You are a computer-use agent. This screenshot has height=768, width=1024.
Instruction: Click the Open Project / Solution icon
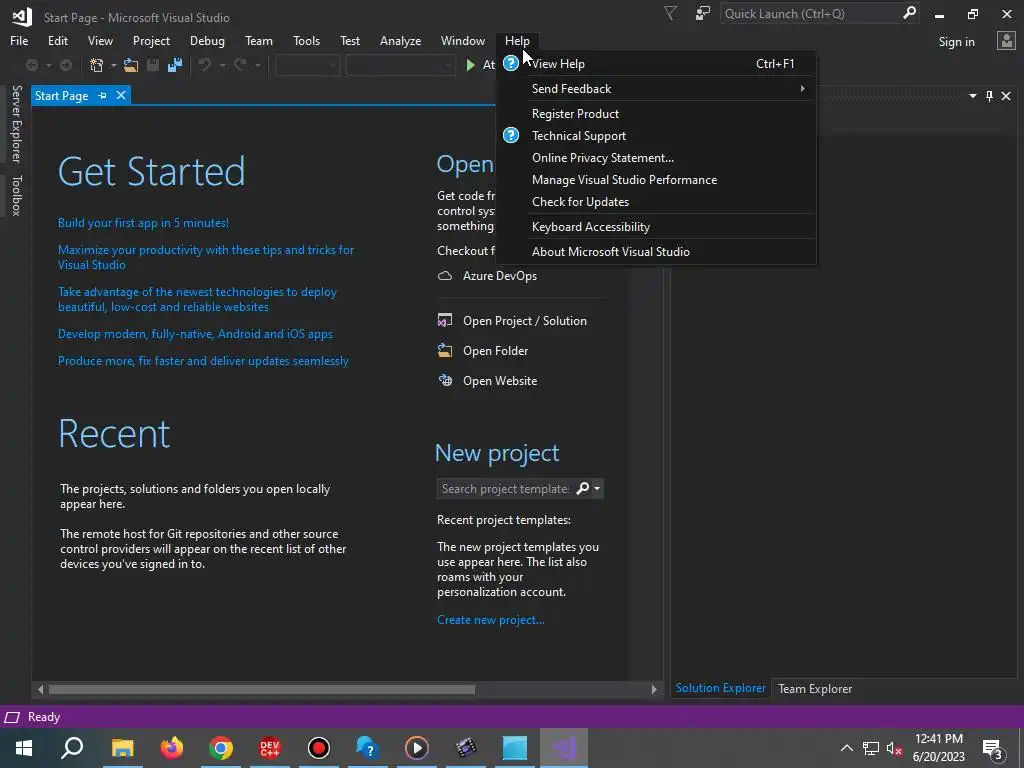tap(445, 321)
